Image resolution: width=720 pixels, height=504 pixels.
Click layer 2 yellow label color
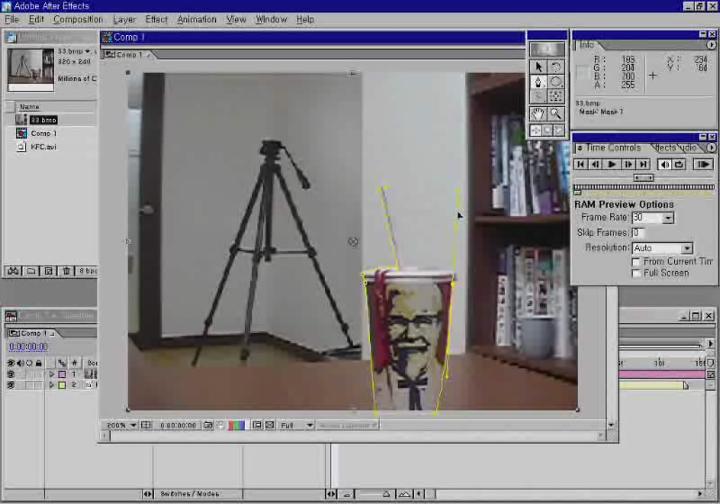(x=62, y=386)
